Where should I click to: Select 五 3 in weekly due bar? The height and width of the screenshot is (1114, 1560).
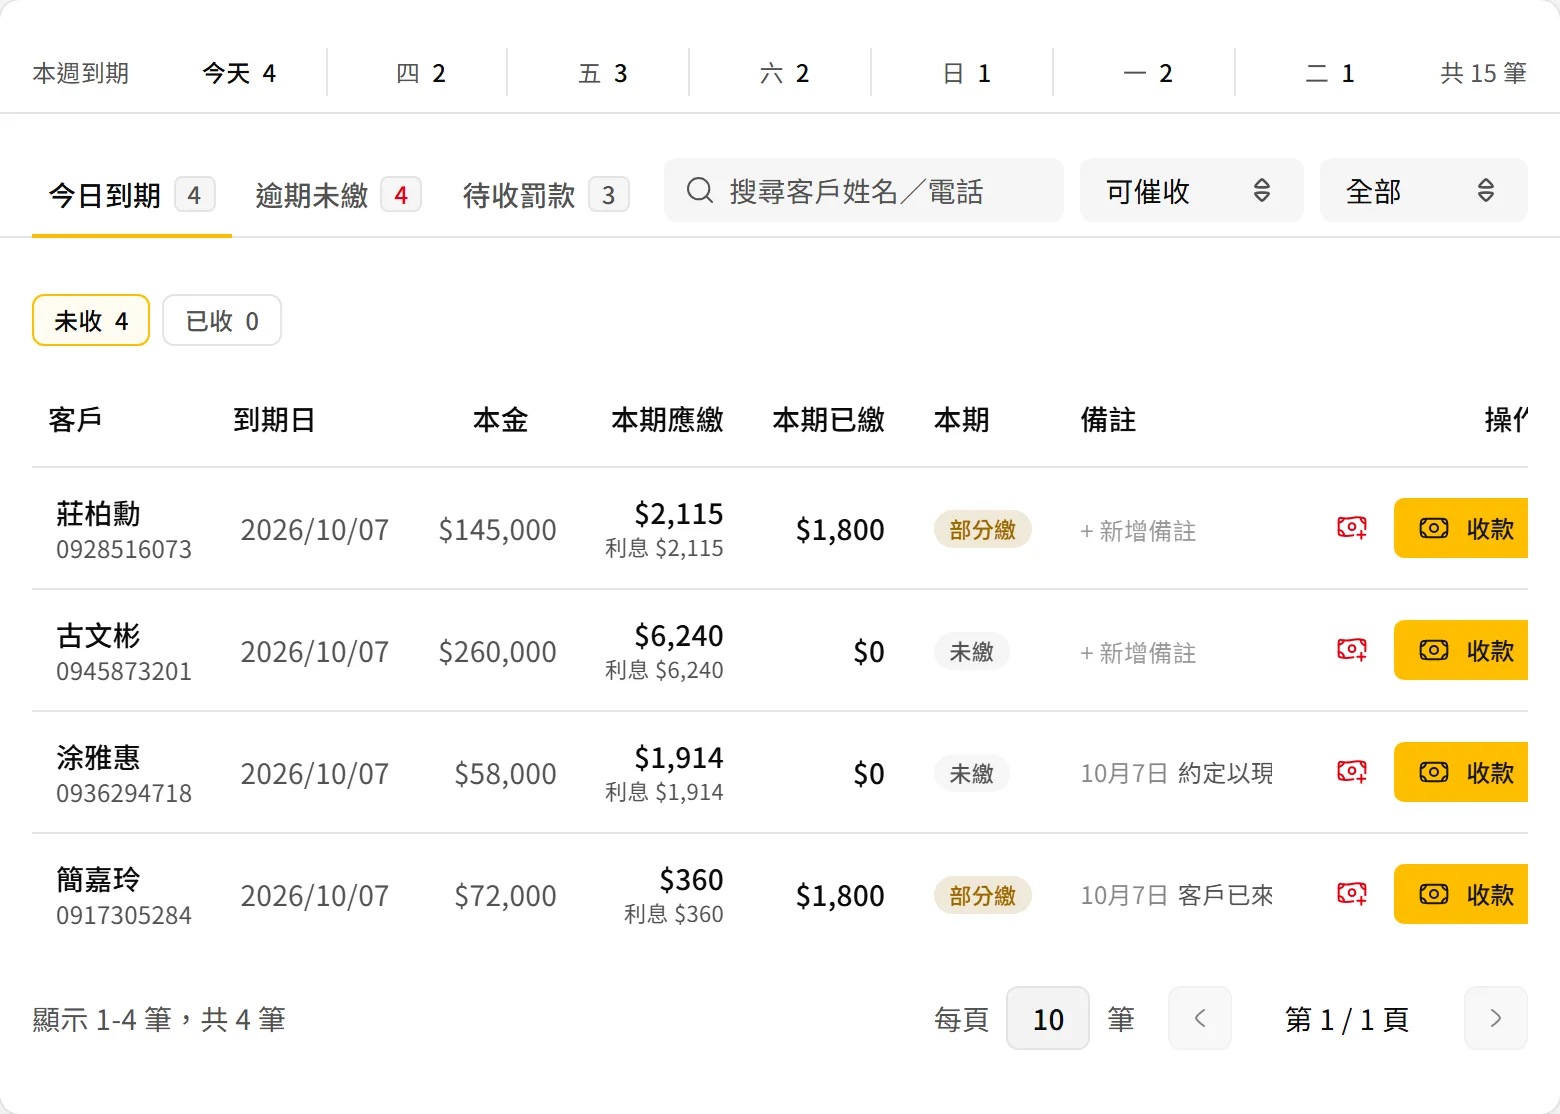603,73
